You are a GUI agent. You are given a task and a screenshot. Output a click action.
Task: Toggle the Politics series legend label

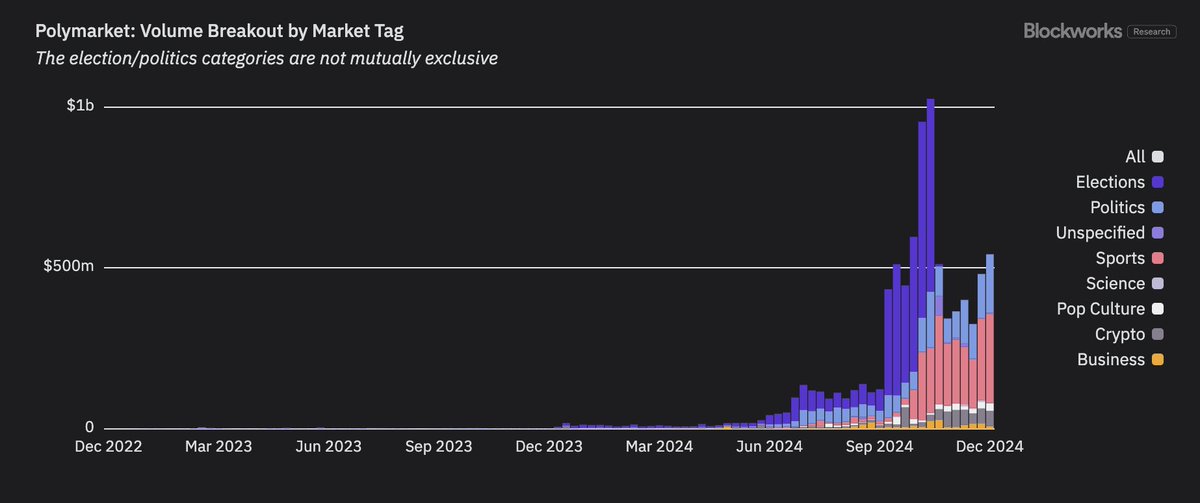(1117, 208)
